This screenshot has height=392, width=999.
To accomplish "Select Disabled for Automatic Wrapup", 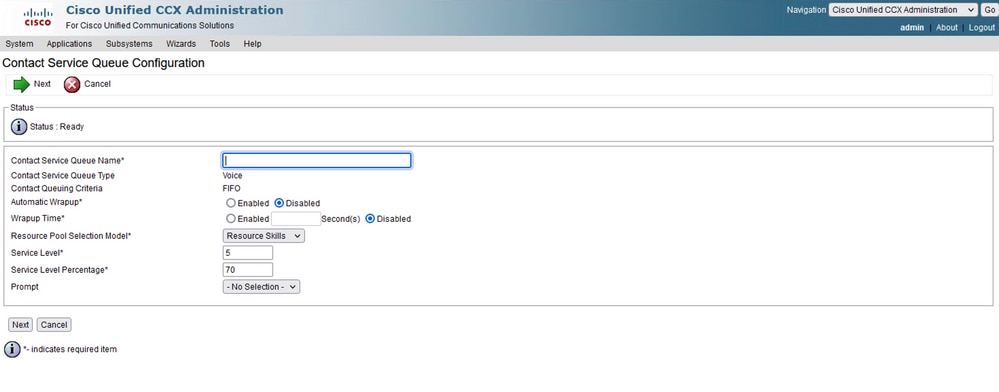I will tap(279, 203).
